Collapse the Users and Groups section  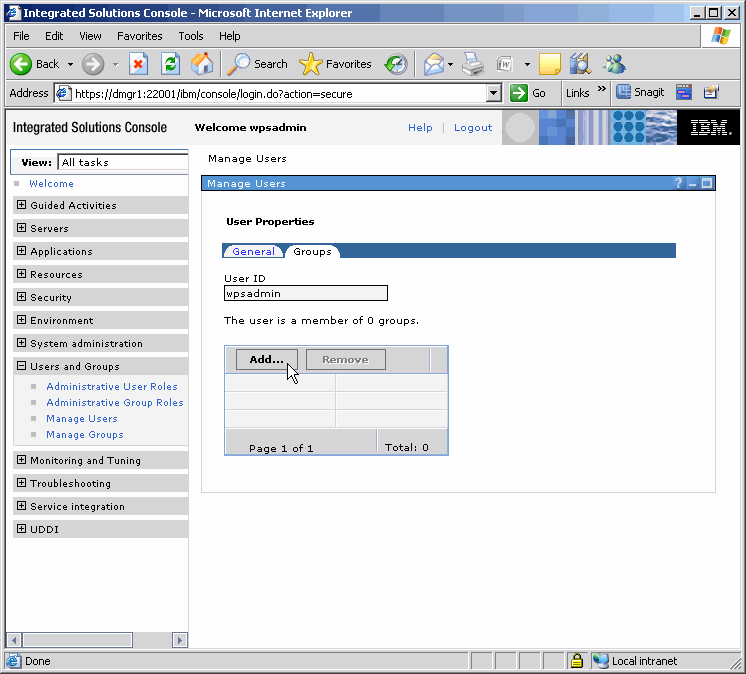point(22,366)
